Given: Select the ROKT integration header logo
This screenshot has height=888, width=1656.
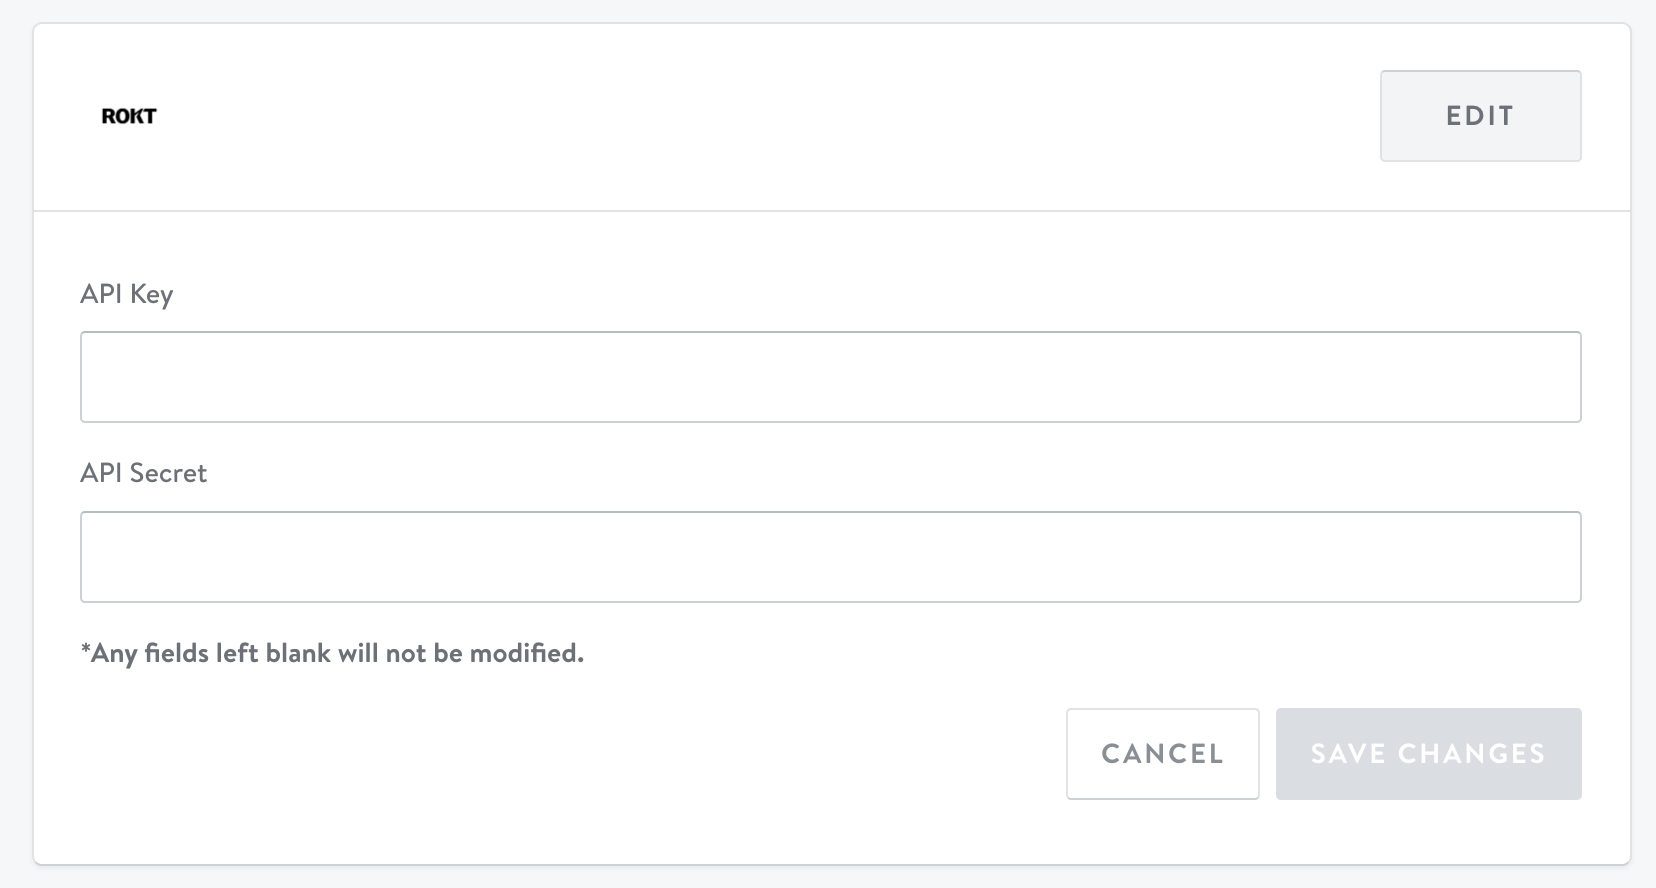Looking at the screenshot, I should (x=129, y=116).
